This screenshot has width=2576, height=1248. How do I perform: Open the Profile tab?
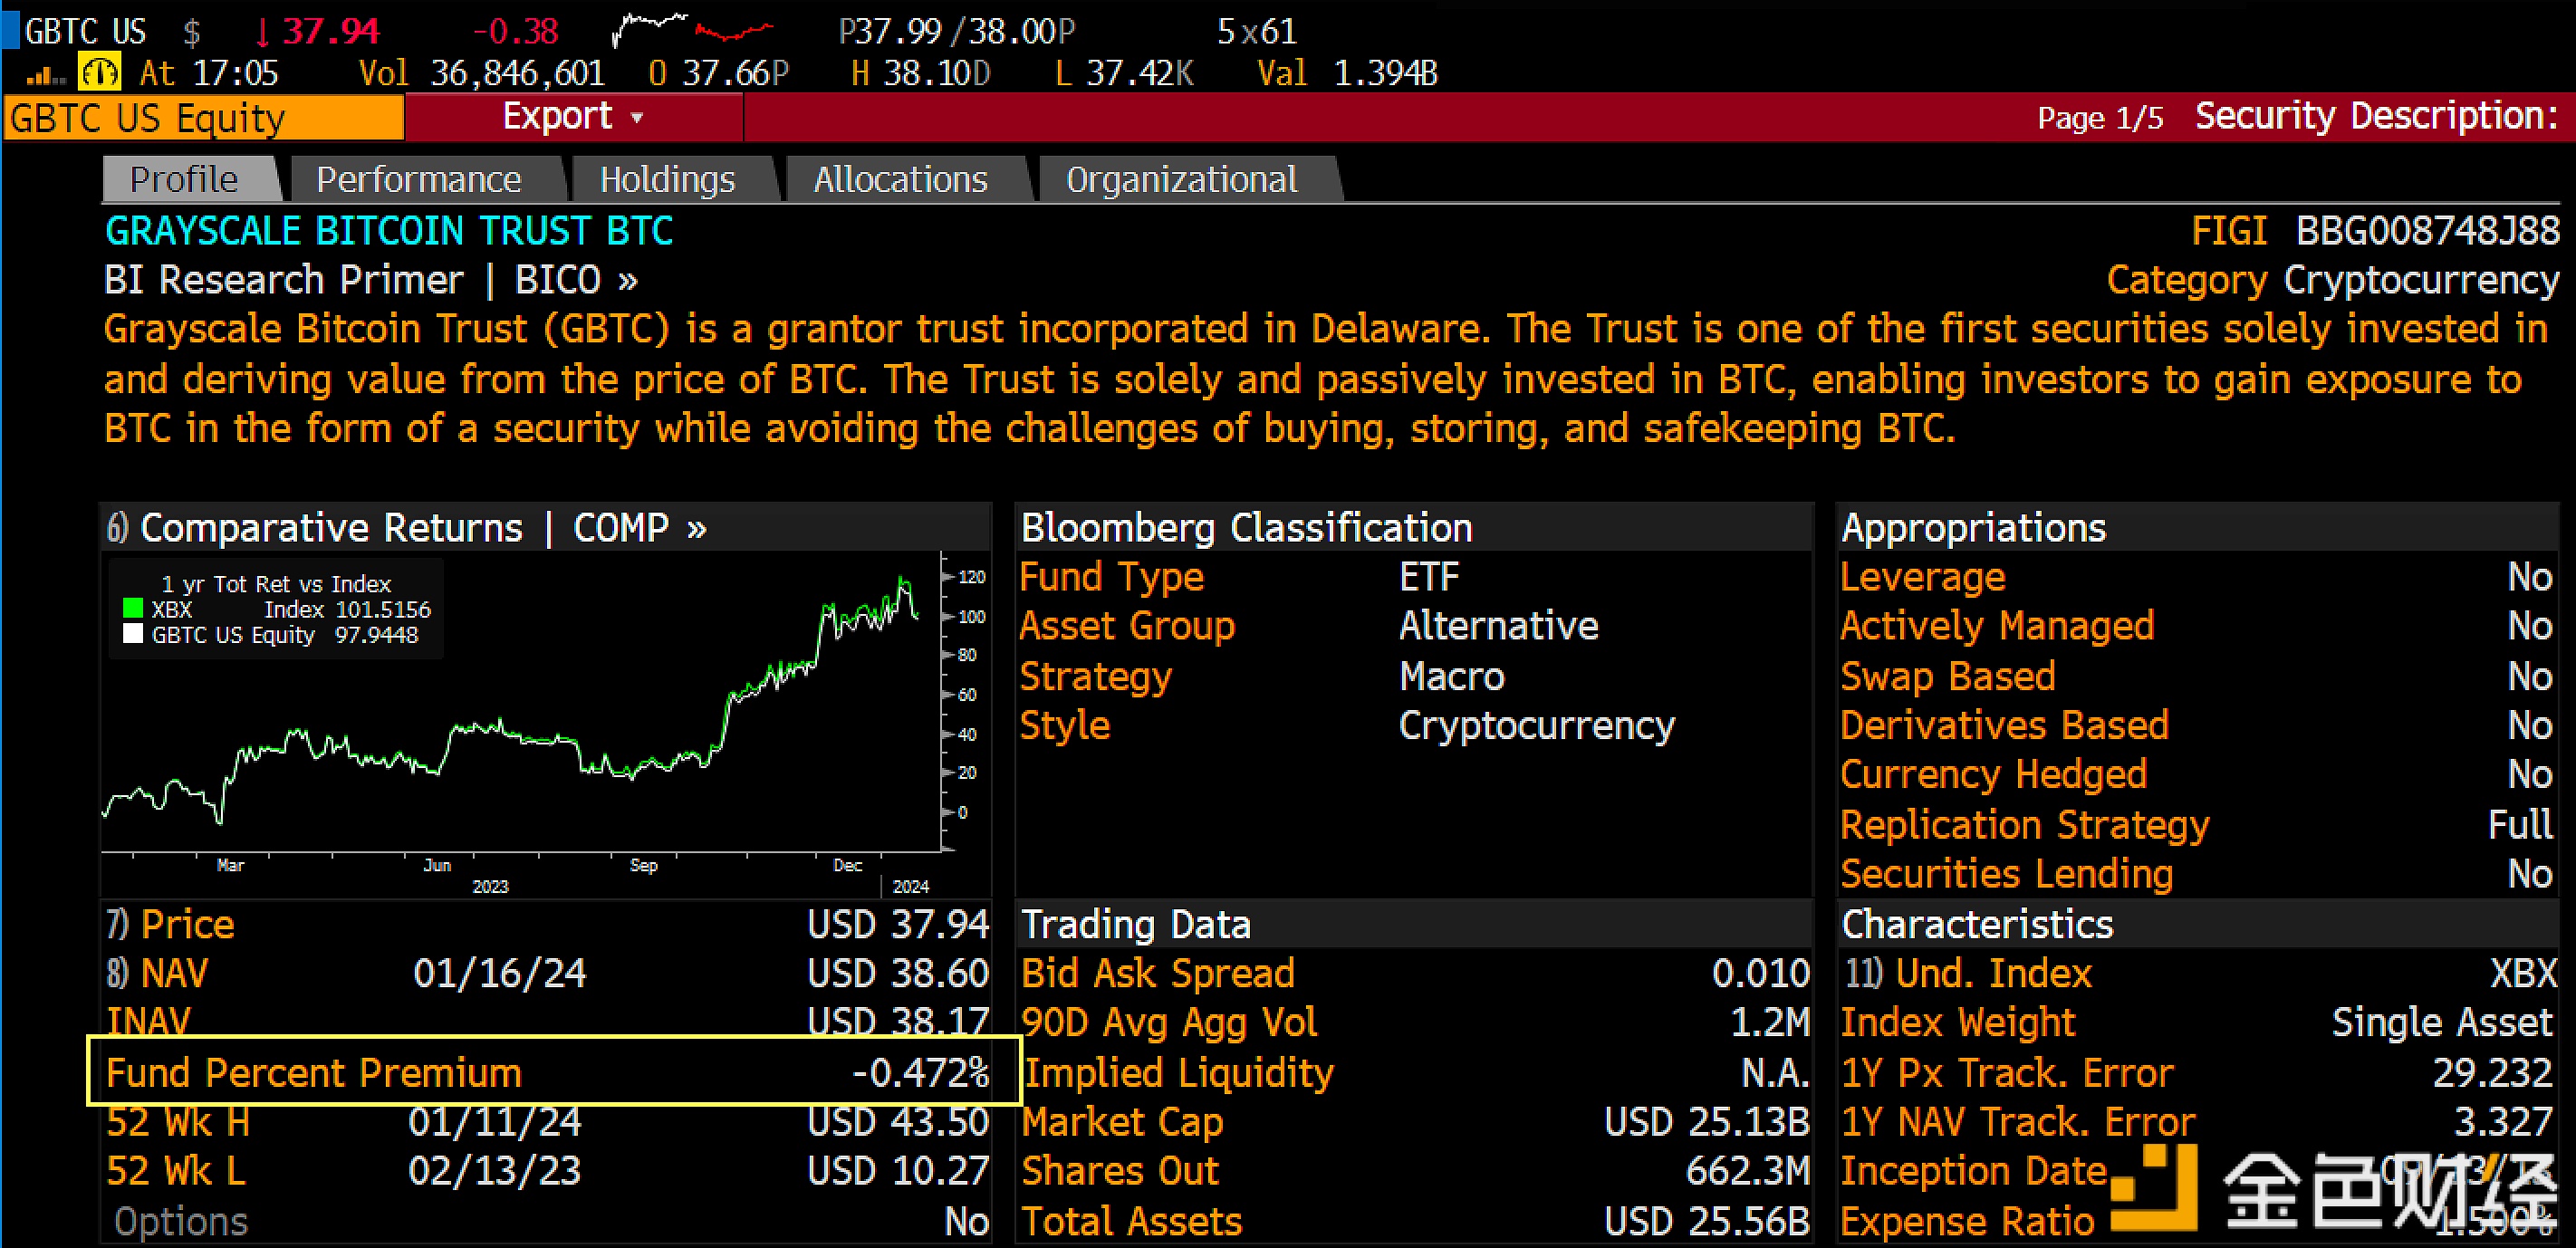click(x=184, y=179)
